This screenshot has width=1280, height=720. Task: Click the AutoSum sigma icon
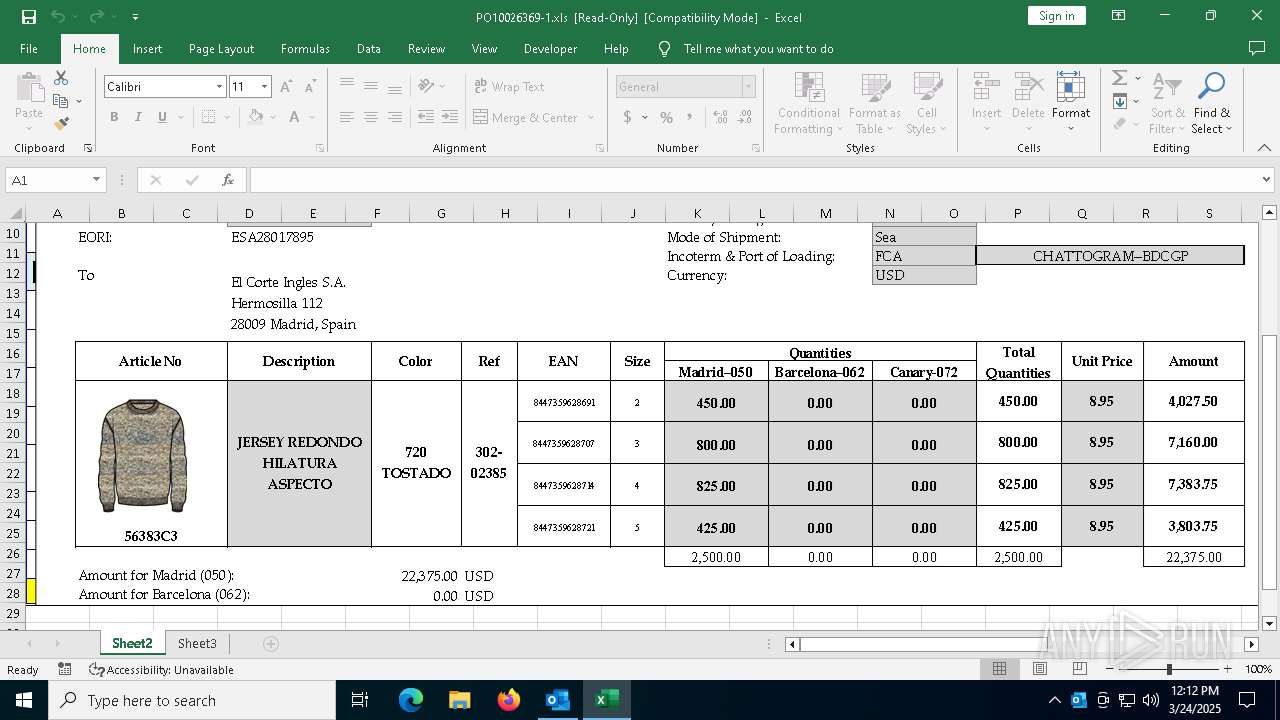click(1120, 78)
